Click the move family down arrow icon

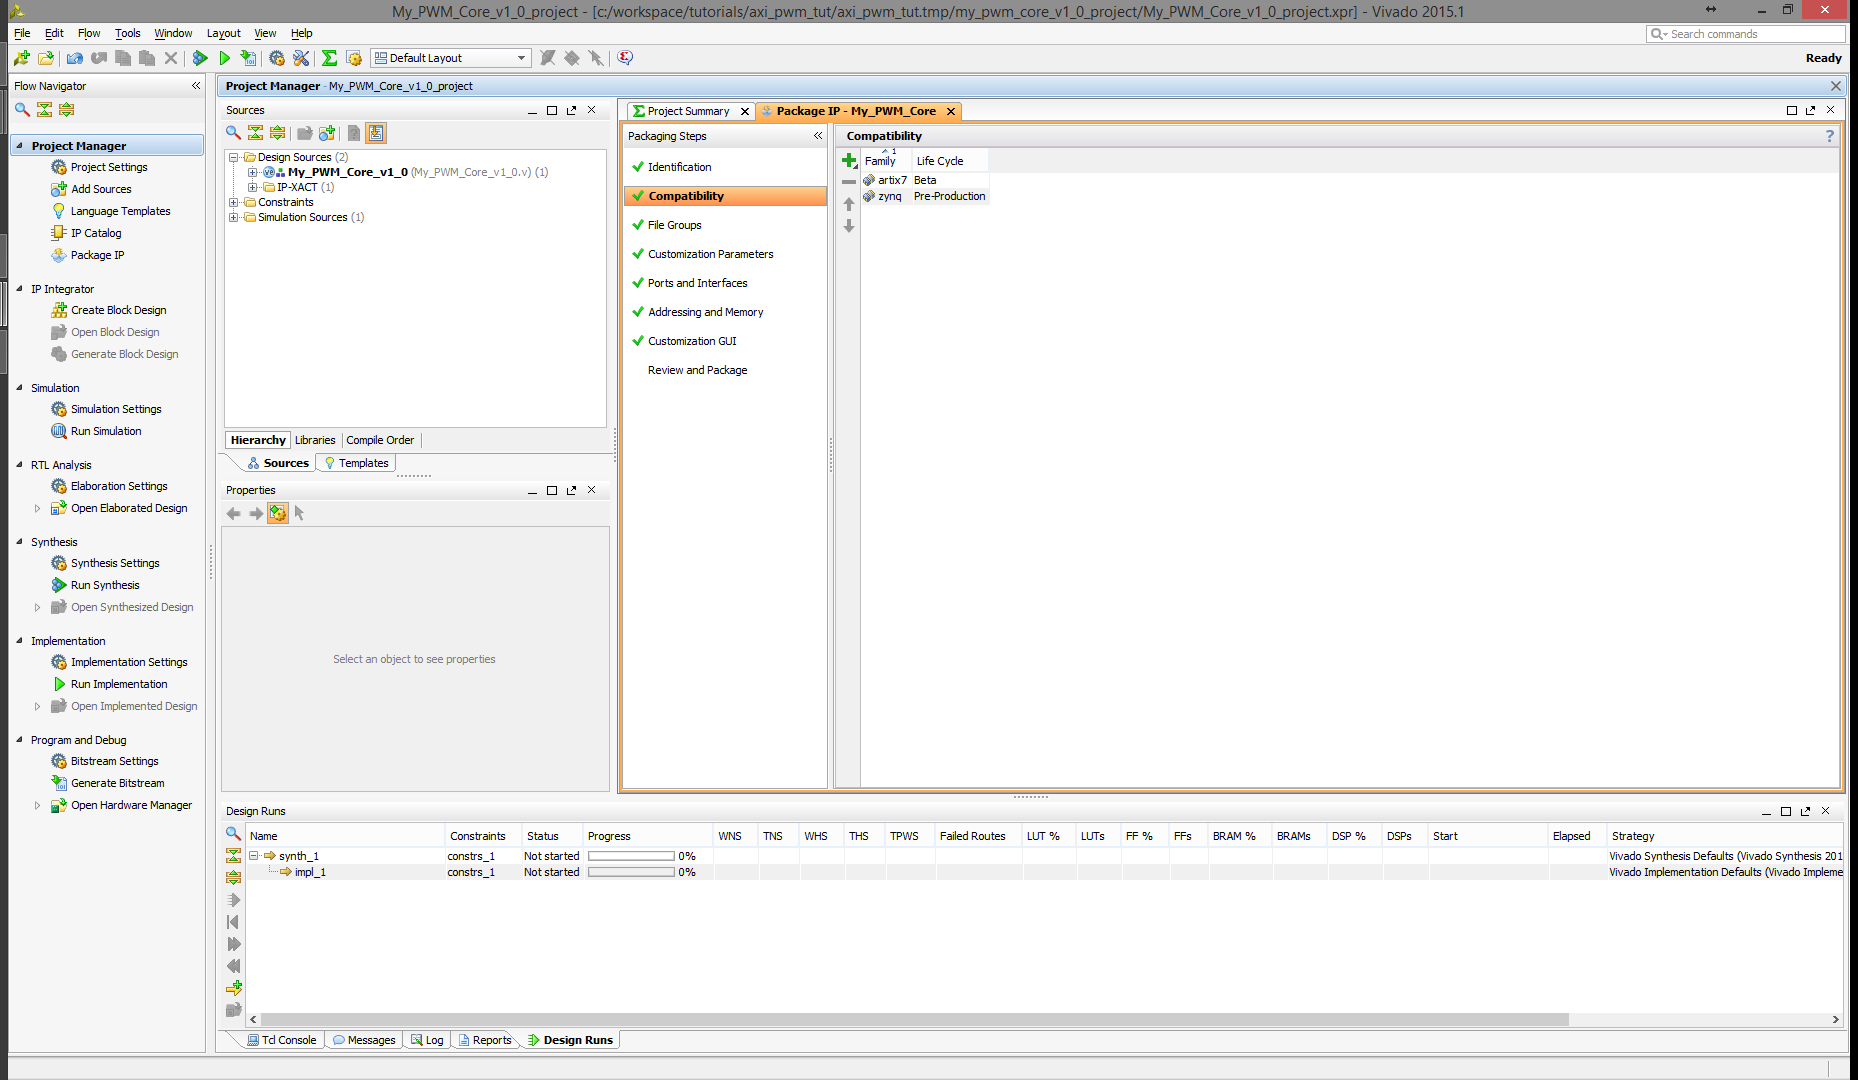[x=849, y=226]
